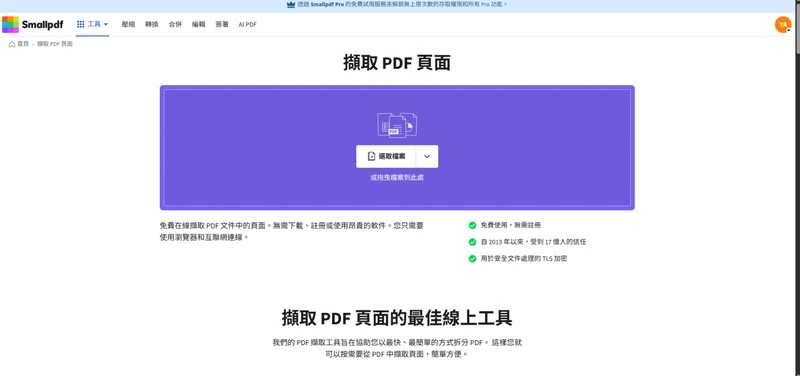The height and width of the screenshot is (376, 800).
Task: Open the 工具 tools grid menu
Action: pos(92,24)
